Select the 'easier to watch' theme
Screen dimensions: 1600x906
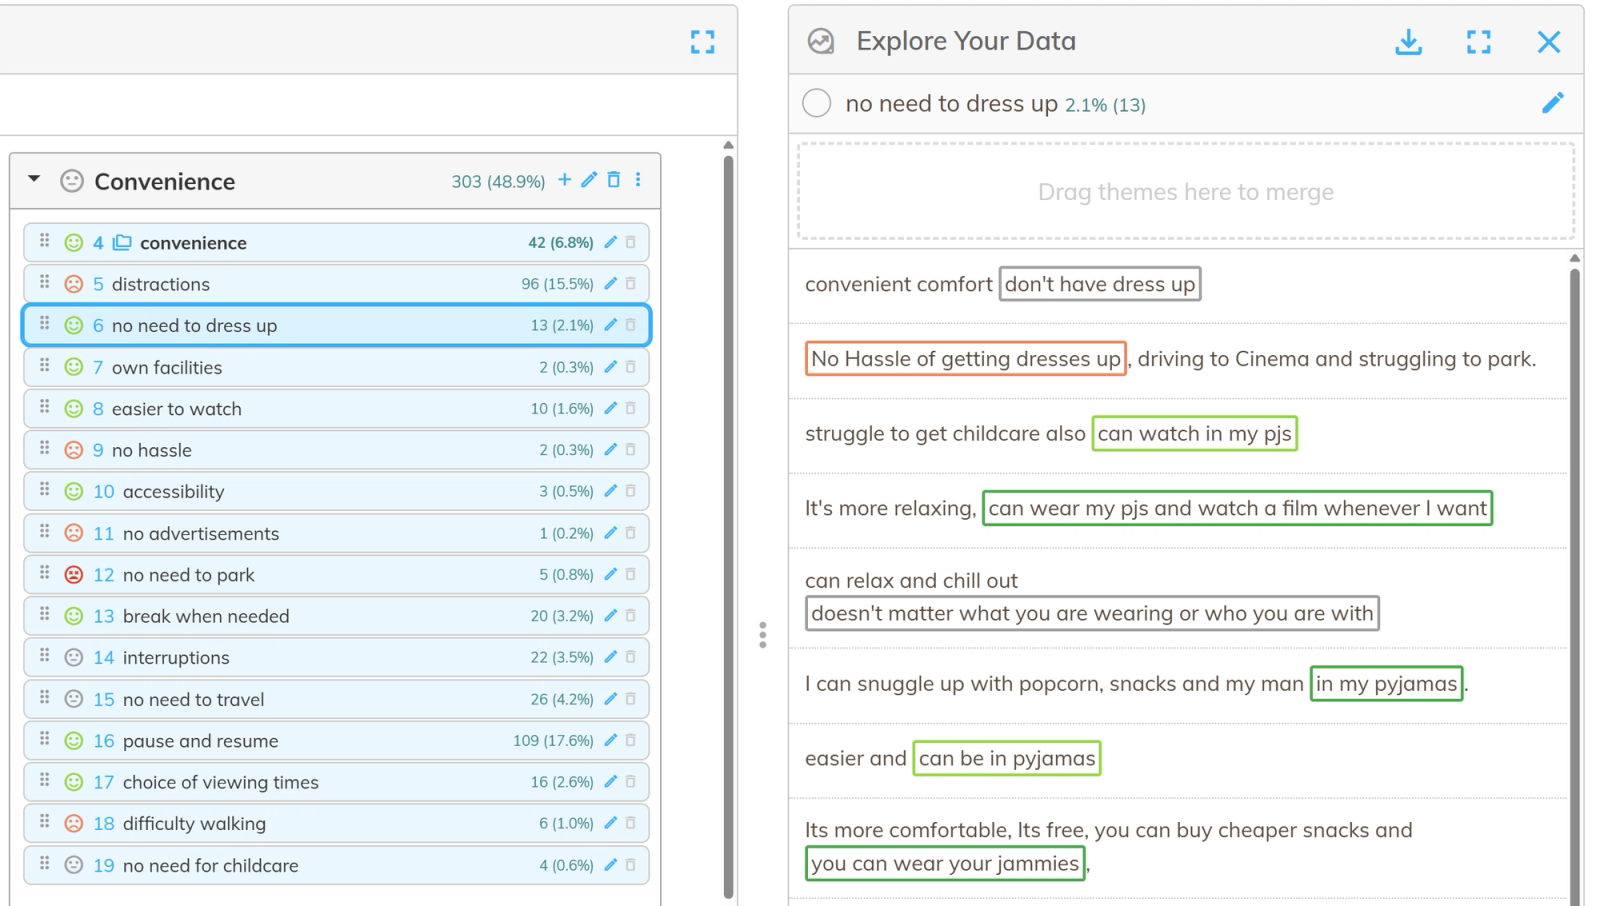coord(336,408)
